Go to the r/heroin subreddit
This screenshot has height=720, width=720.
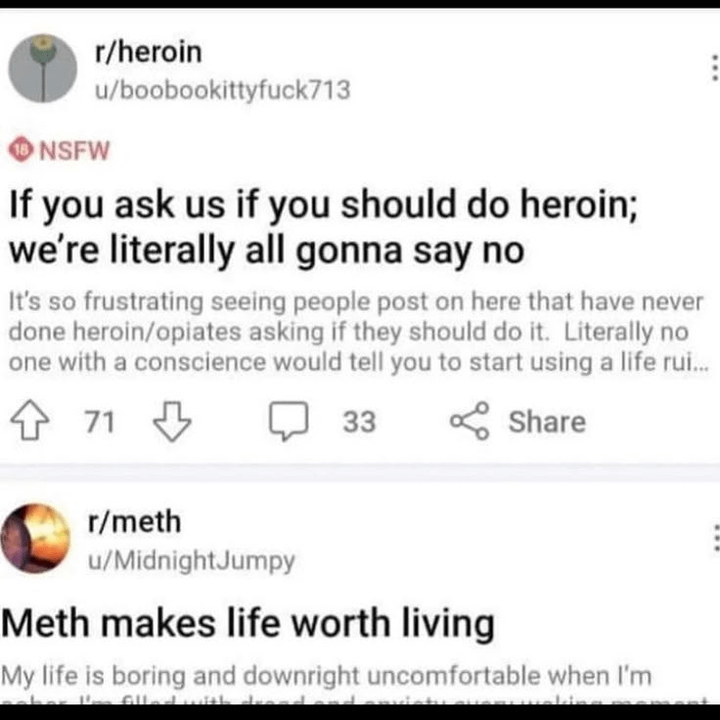coord(147,51)
